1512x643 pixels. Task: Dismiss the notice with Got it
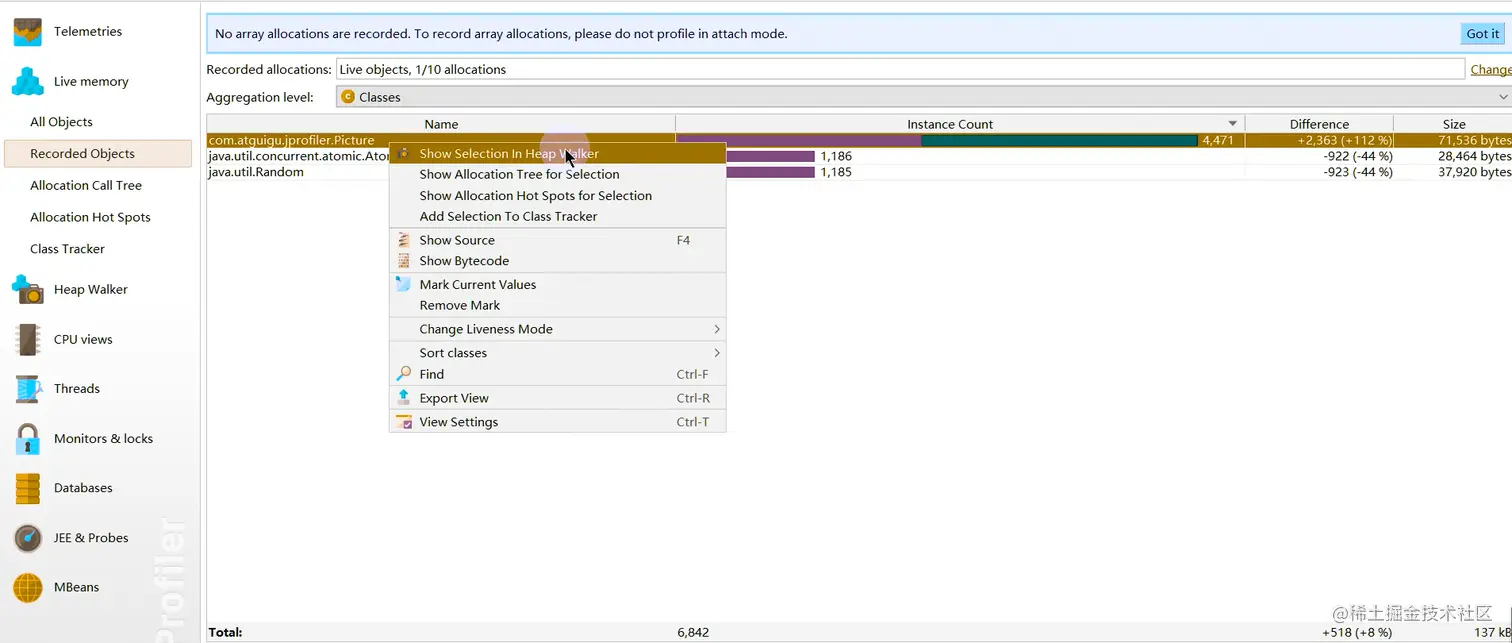1482,33
